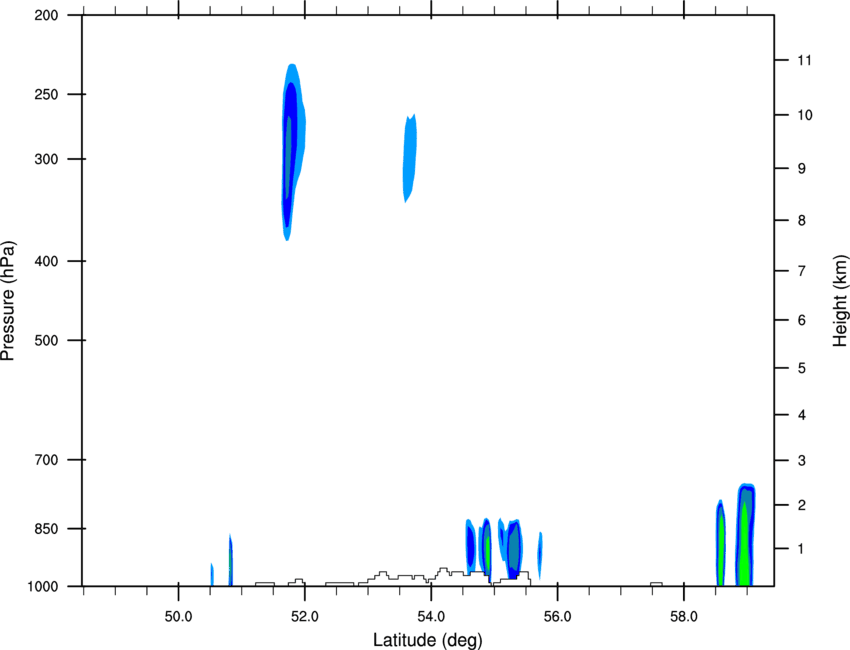Click the teal blob near 55.3 latitude
Image resolution: width=850 pixels, height=650 pixels.
click(512, 548)
